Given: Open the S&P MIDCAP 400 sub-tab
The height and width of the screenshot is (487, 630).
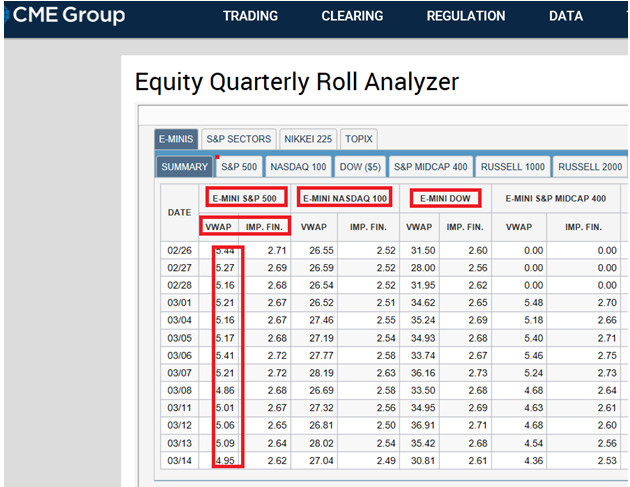Looking at the screenshot, I should coord(430,167).
